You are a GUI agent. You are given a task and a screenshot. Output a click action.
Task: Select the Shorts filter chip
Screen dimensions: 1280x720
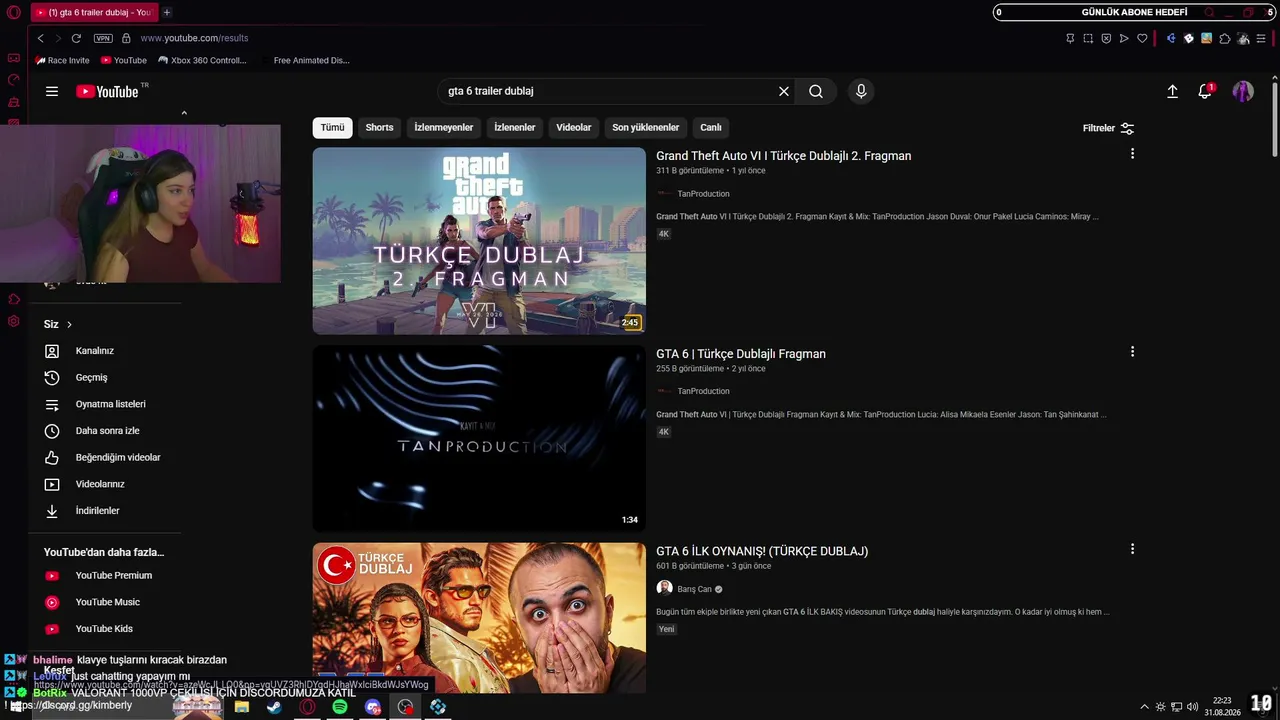point(379,127)
